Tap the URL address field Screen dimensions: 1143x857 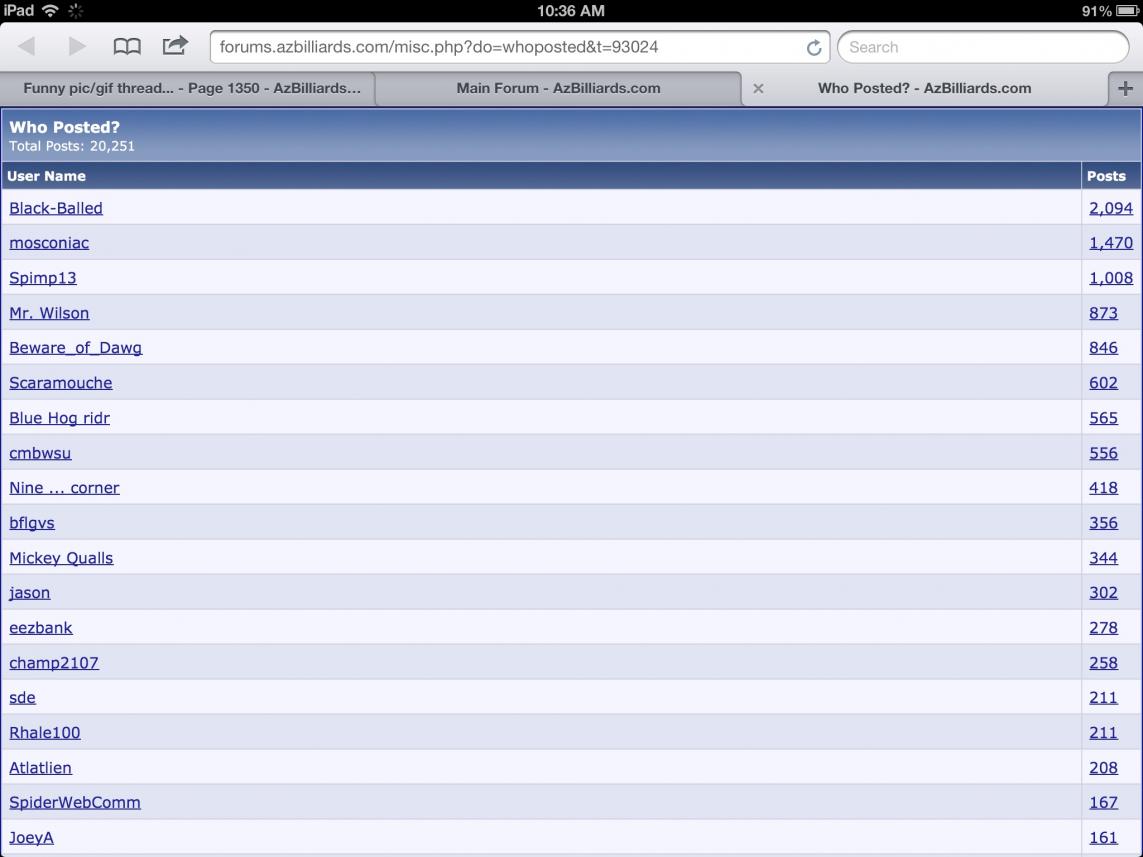tap(505, 47)
